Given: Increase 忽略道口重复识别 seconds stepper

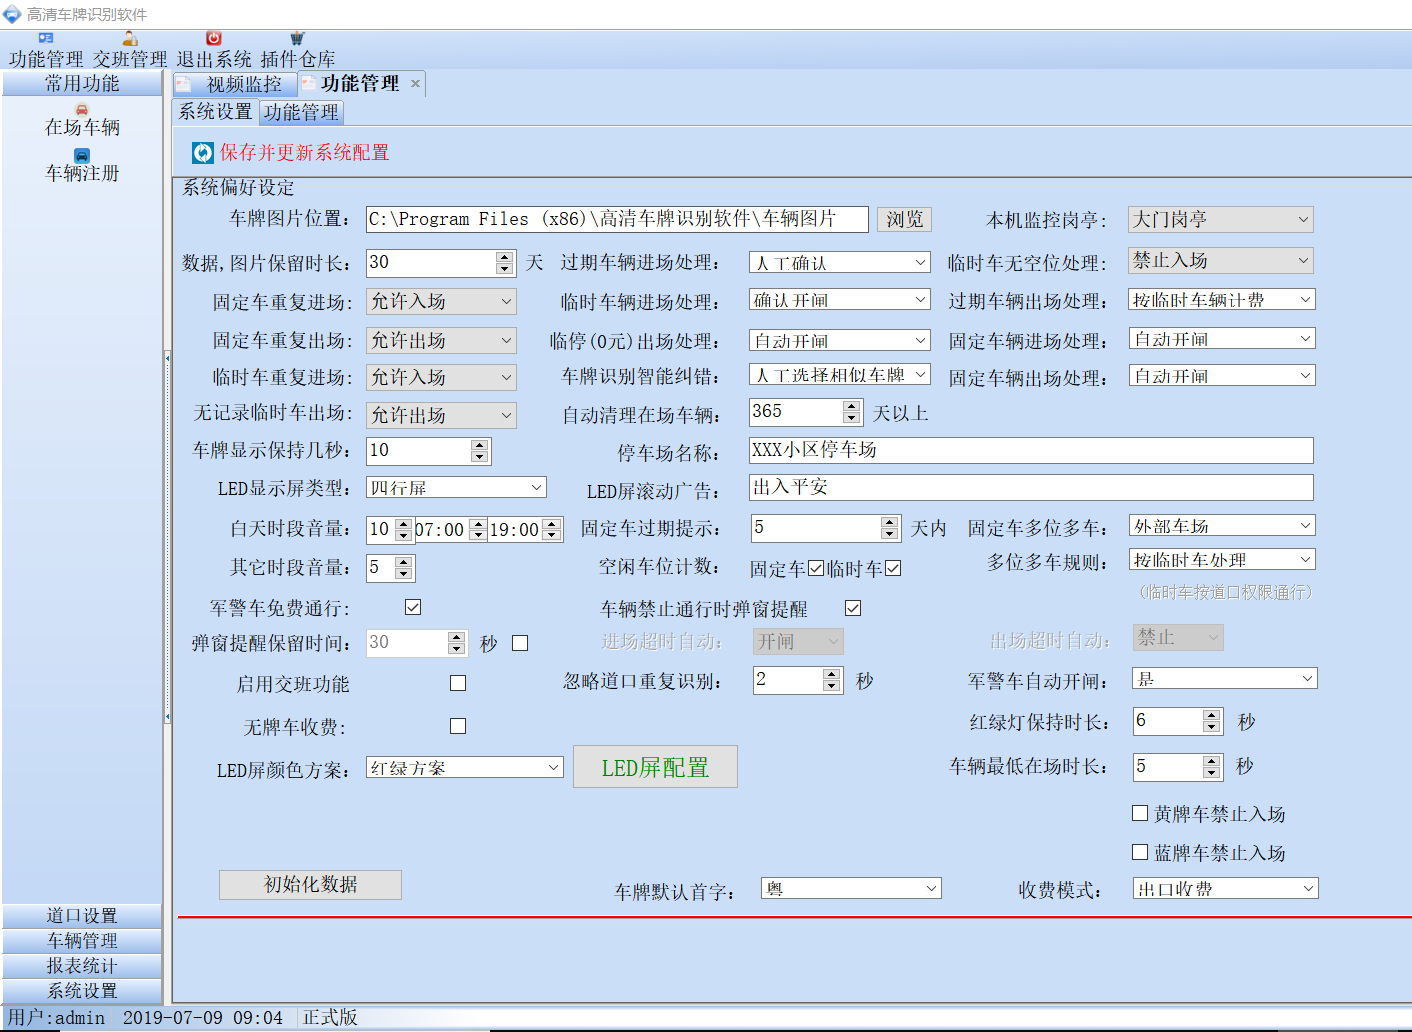Looking at the screenshot, I should [x=832, y=675].
